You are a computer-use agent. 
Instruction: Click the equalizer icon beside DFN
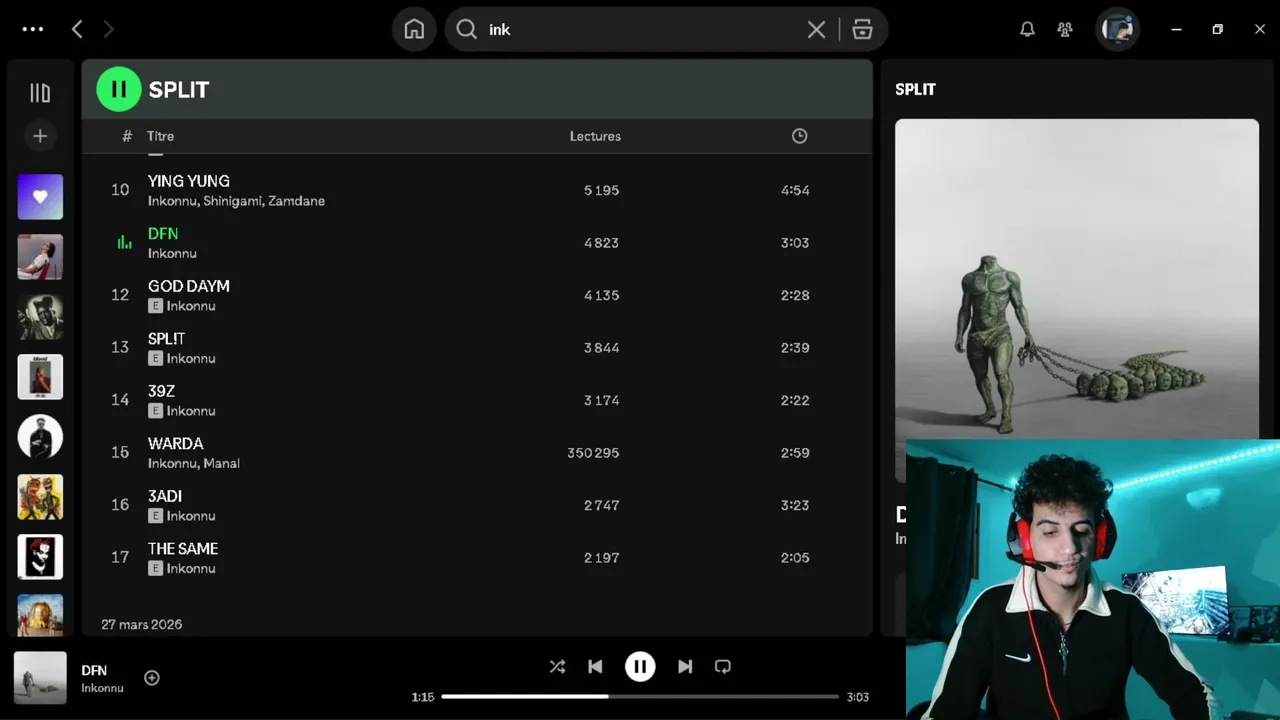124,242
